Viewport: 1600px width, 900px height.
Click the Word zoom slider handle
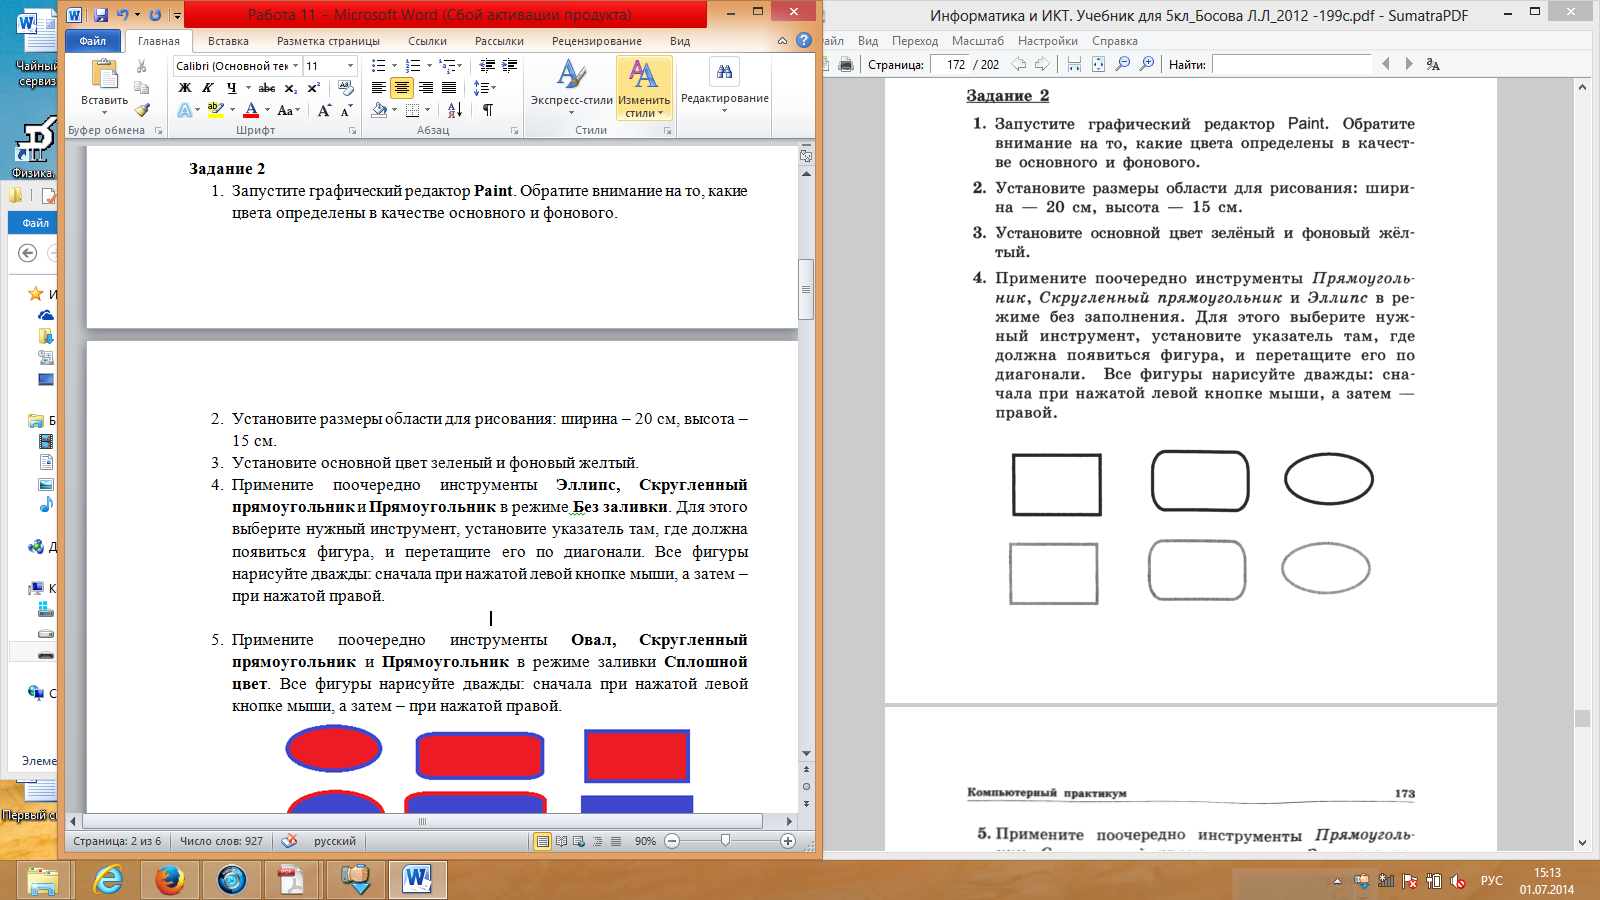point(725,841)
